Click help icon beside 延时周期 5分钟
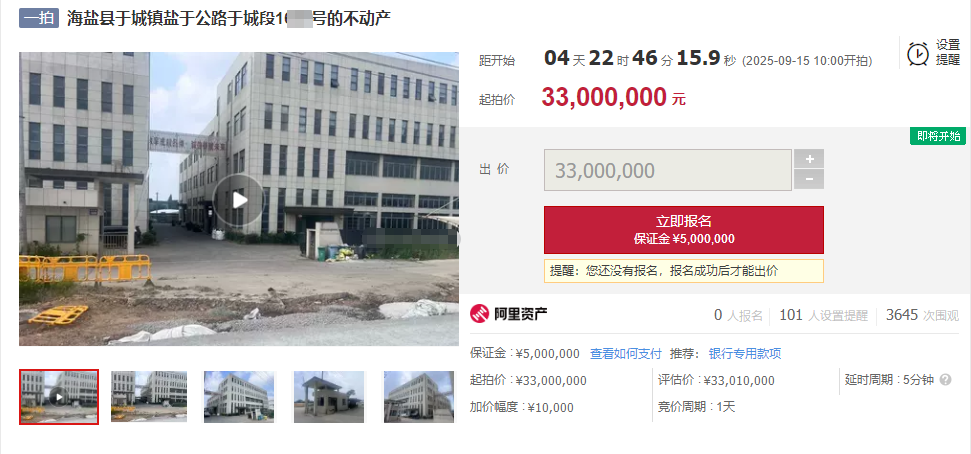Viewport: 971px width, 454px height. tap(945, 380)
